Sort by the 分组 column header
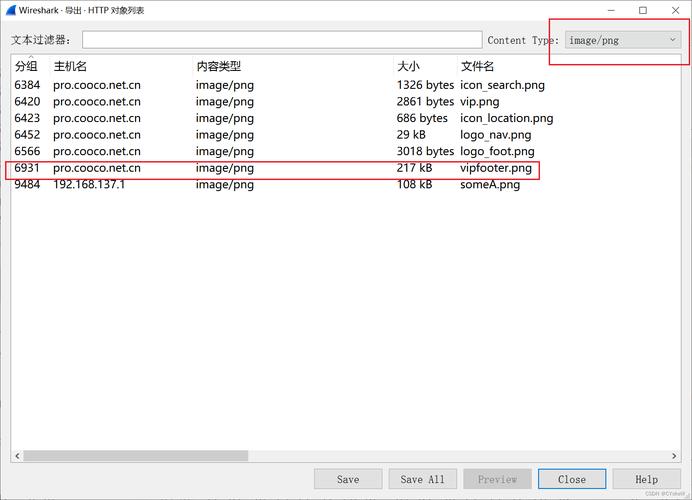 26,66
